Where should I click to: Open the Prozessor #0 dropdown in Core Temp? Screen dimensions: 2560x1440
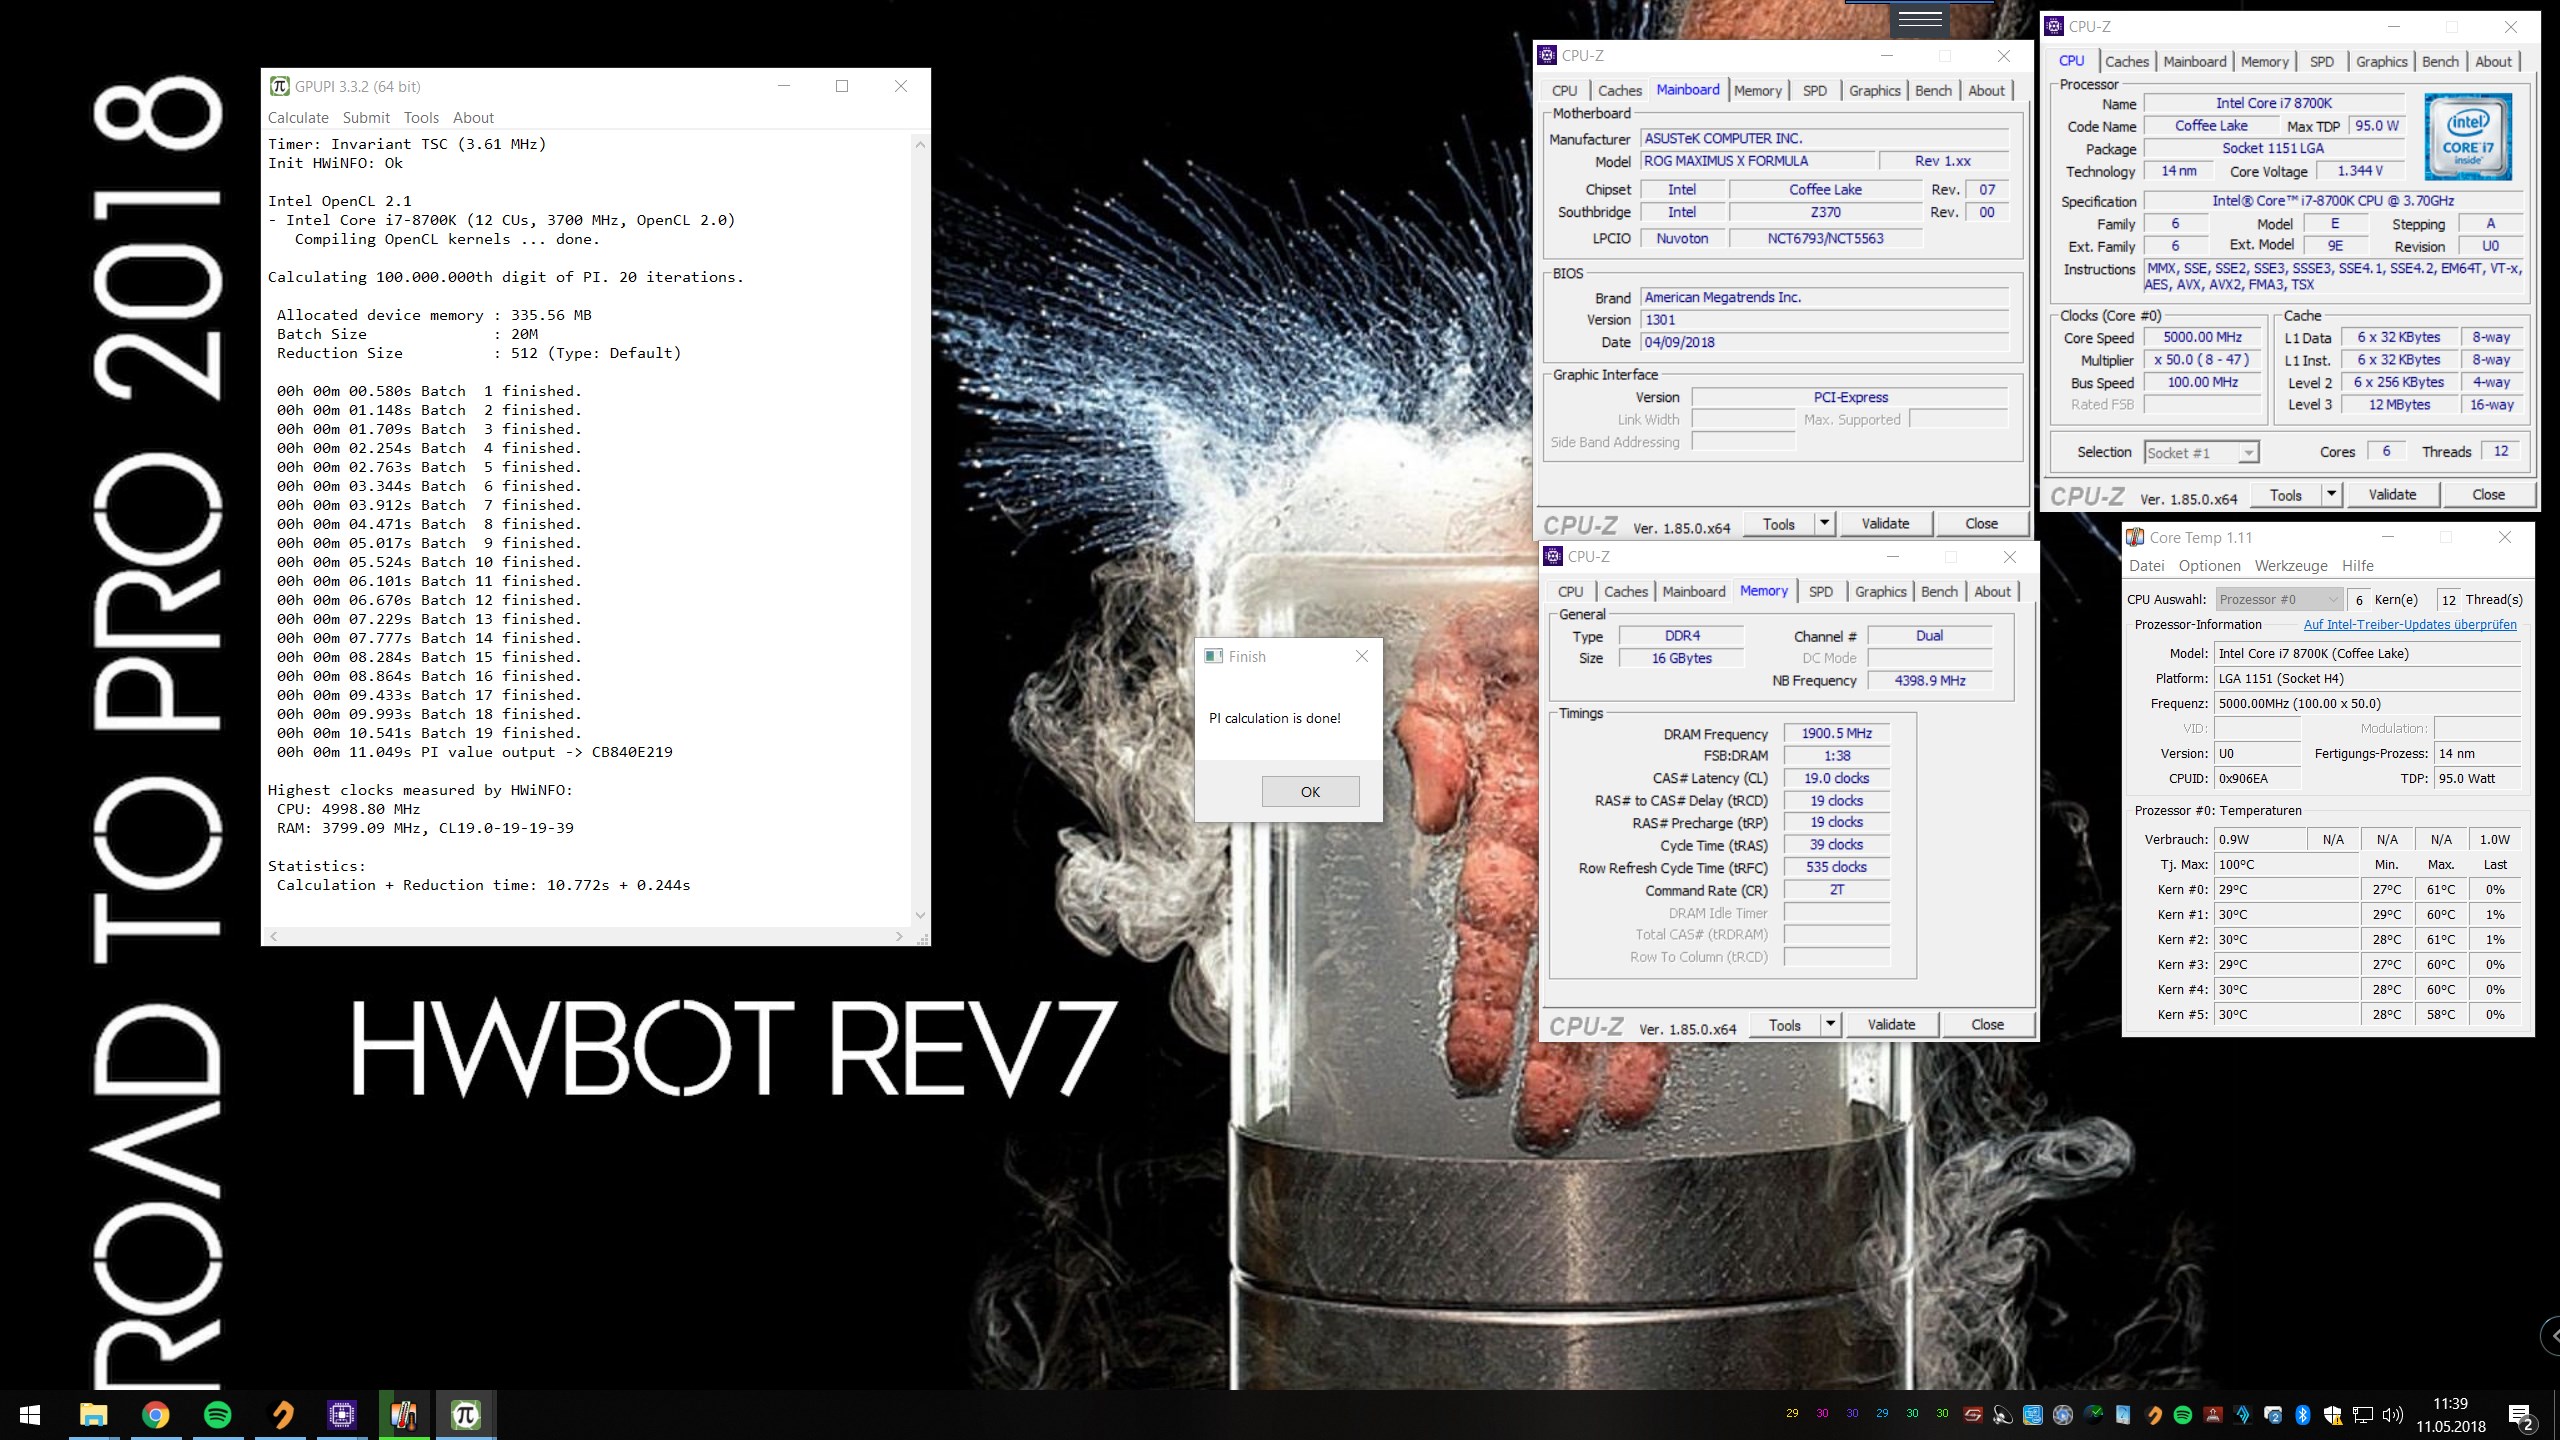(2279, 599)
